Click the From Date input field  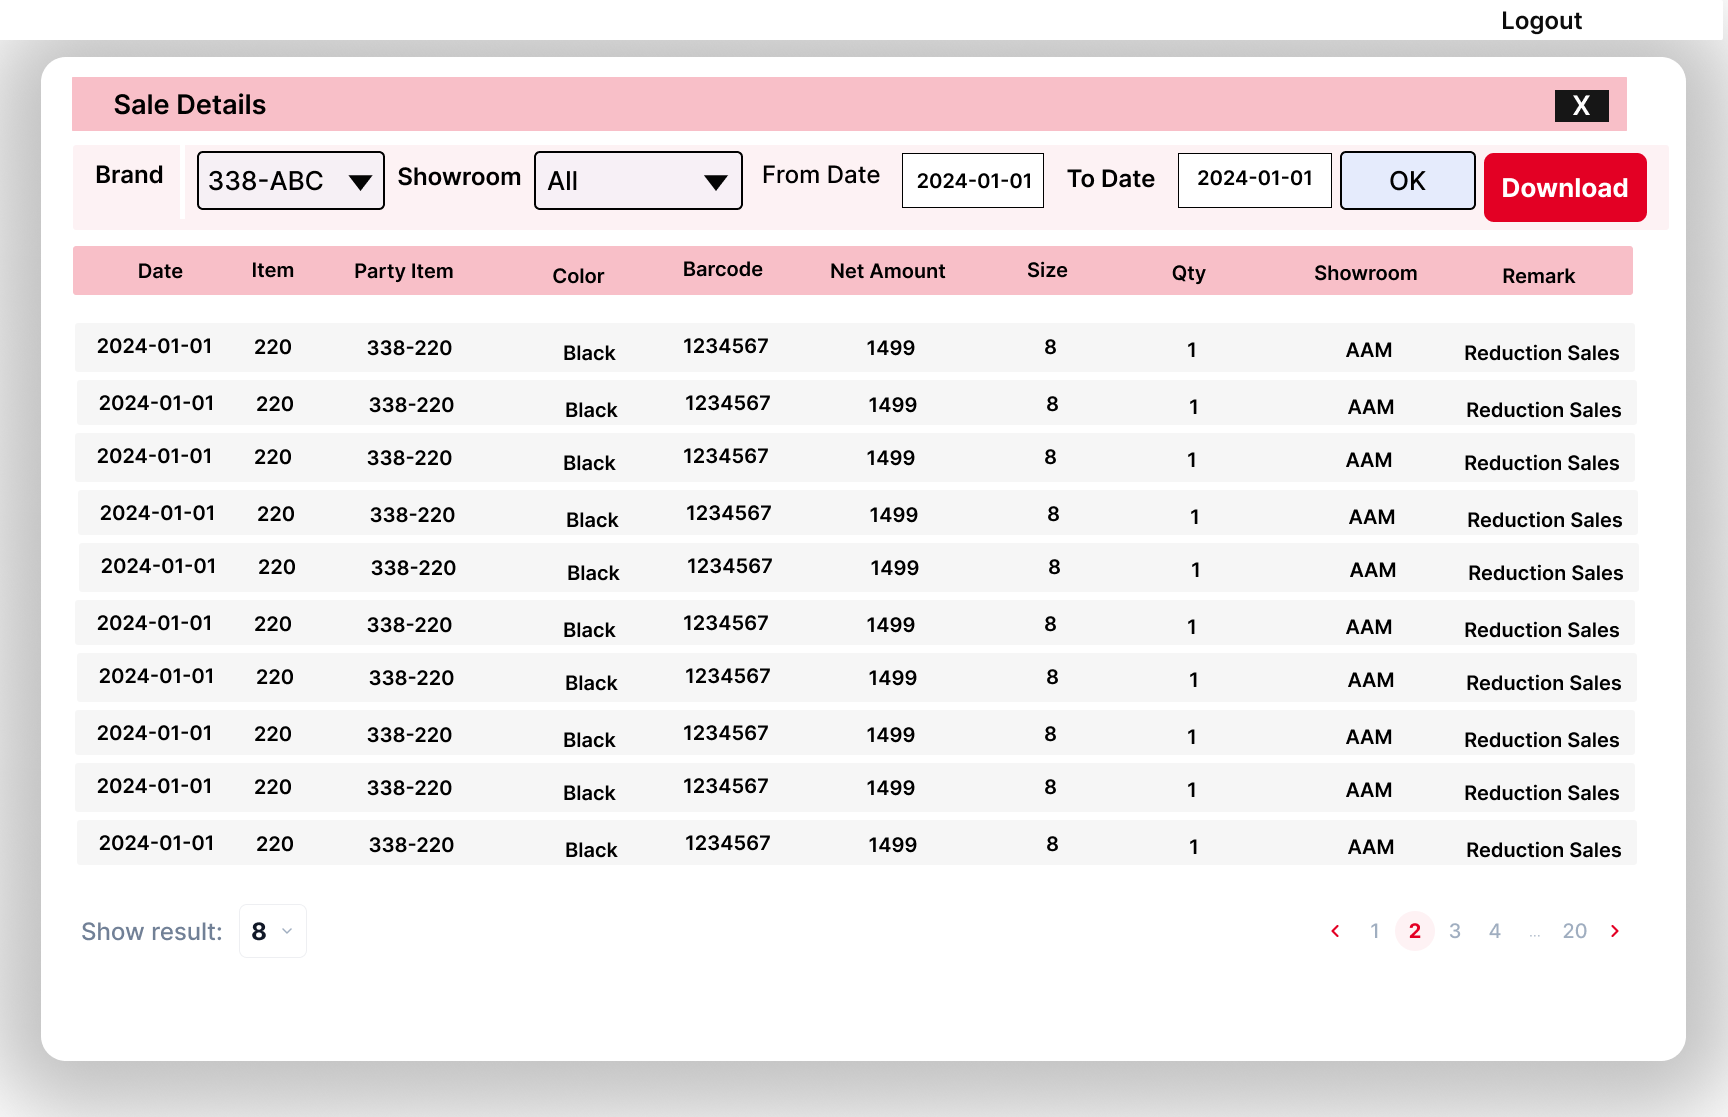coord(972,181)
